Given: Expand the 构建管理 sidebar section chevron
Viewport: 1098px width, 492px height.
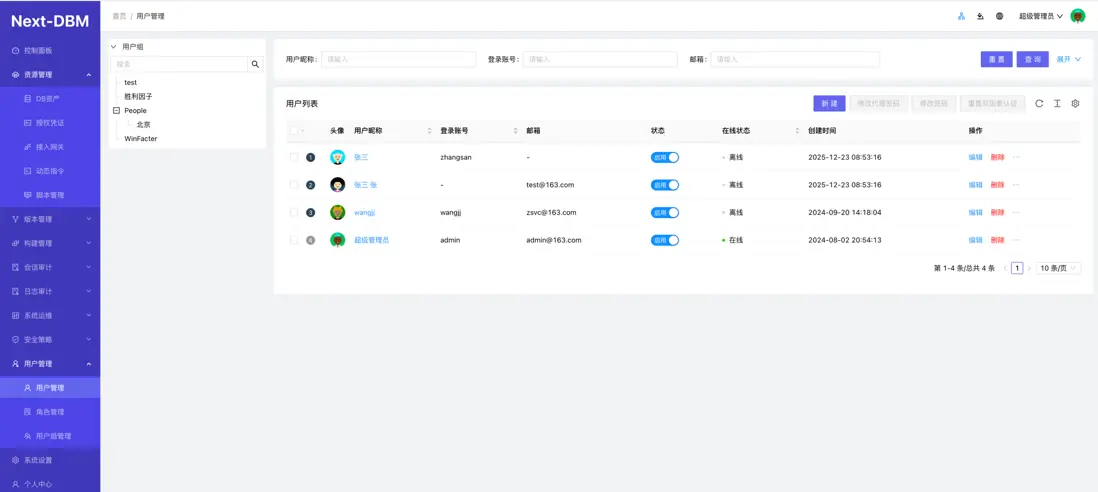Looking at the screenshot, I should (x=89, y=243).
